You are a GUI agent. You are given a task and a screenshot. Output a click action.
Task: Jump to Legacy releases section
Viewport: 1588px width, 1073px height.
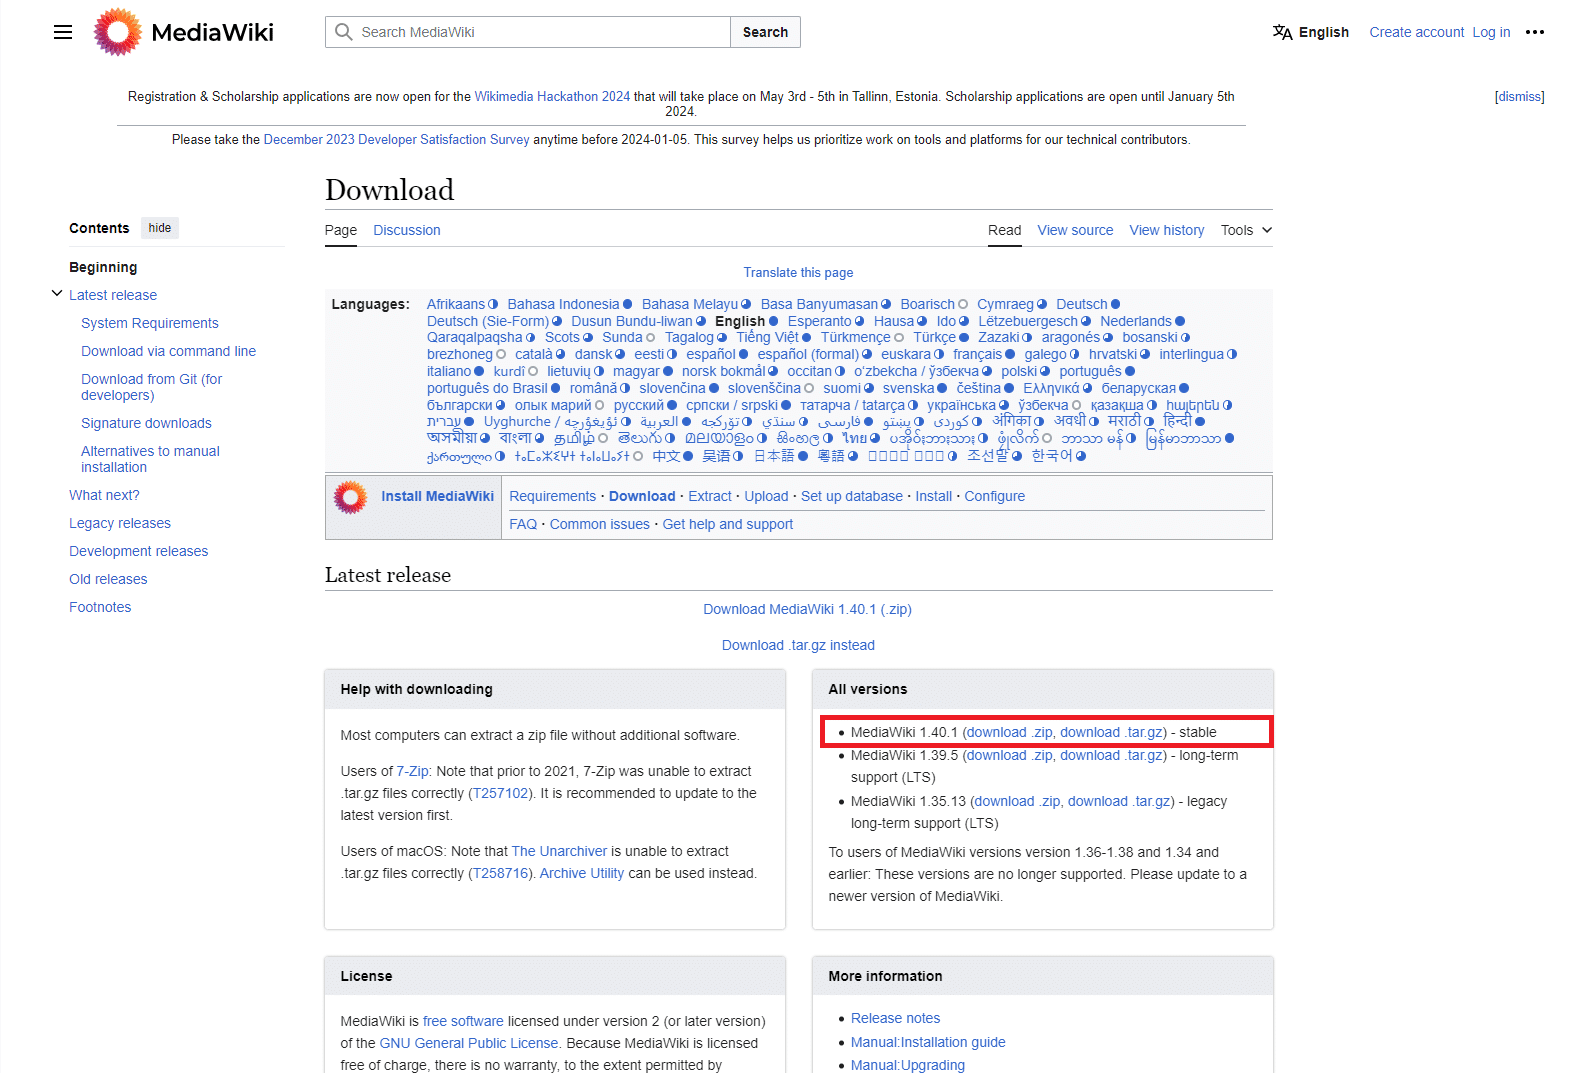[120, 523]
